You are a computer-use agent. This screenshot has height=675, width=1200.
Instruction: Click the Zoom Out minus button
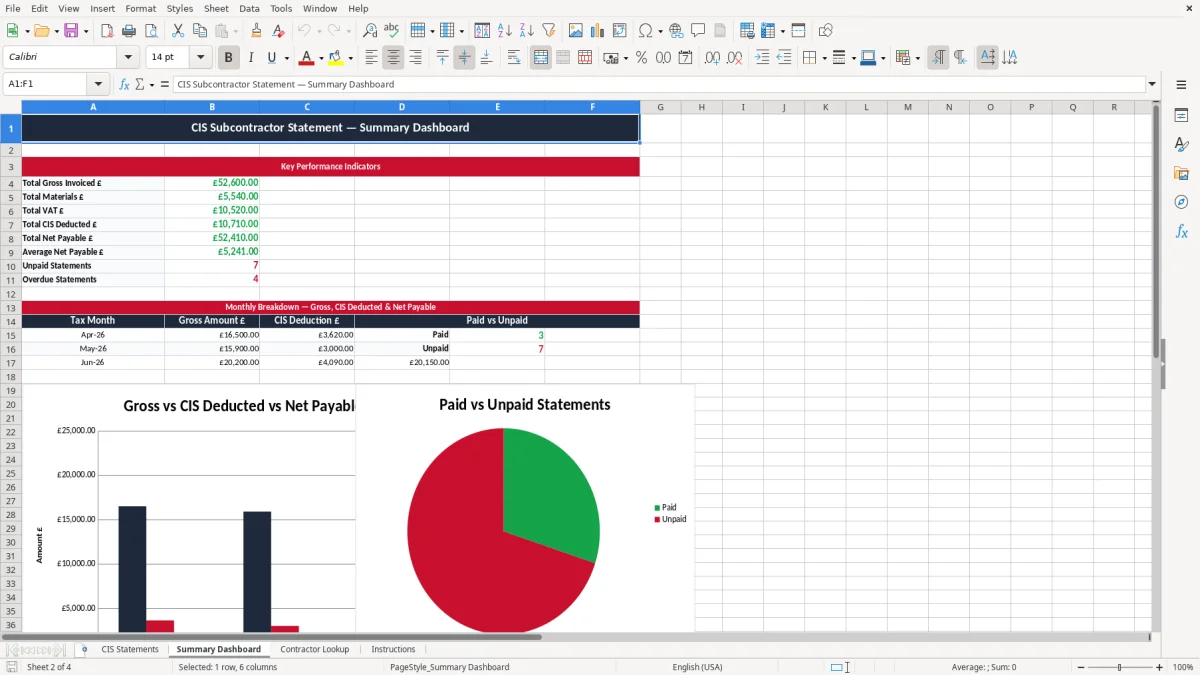pyautogui.click(x=1079, y=667)
